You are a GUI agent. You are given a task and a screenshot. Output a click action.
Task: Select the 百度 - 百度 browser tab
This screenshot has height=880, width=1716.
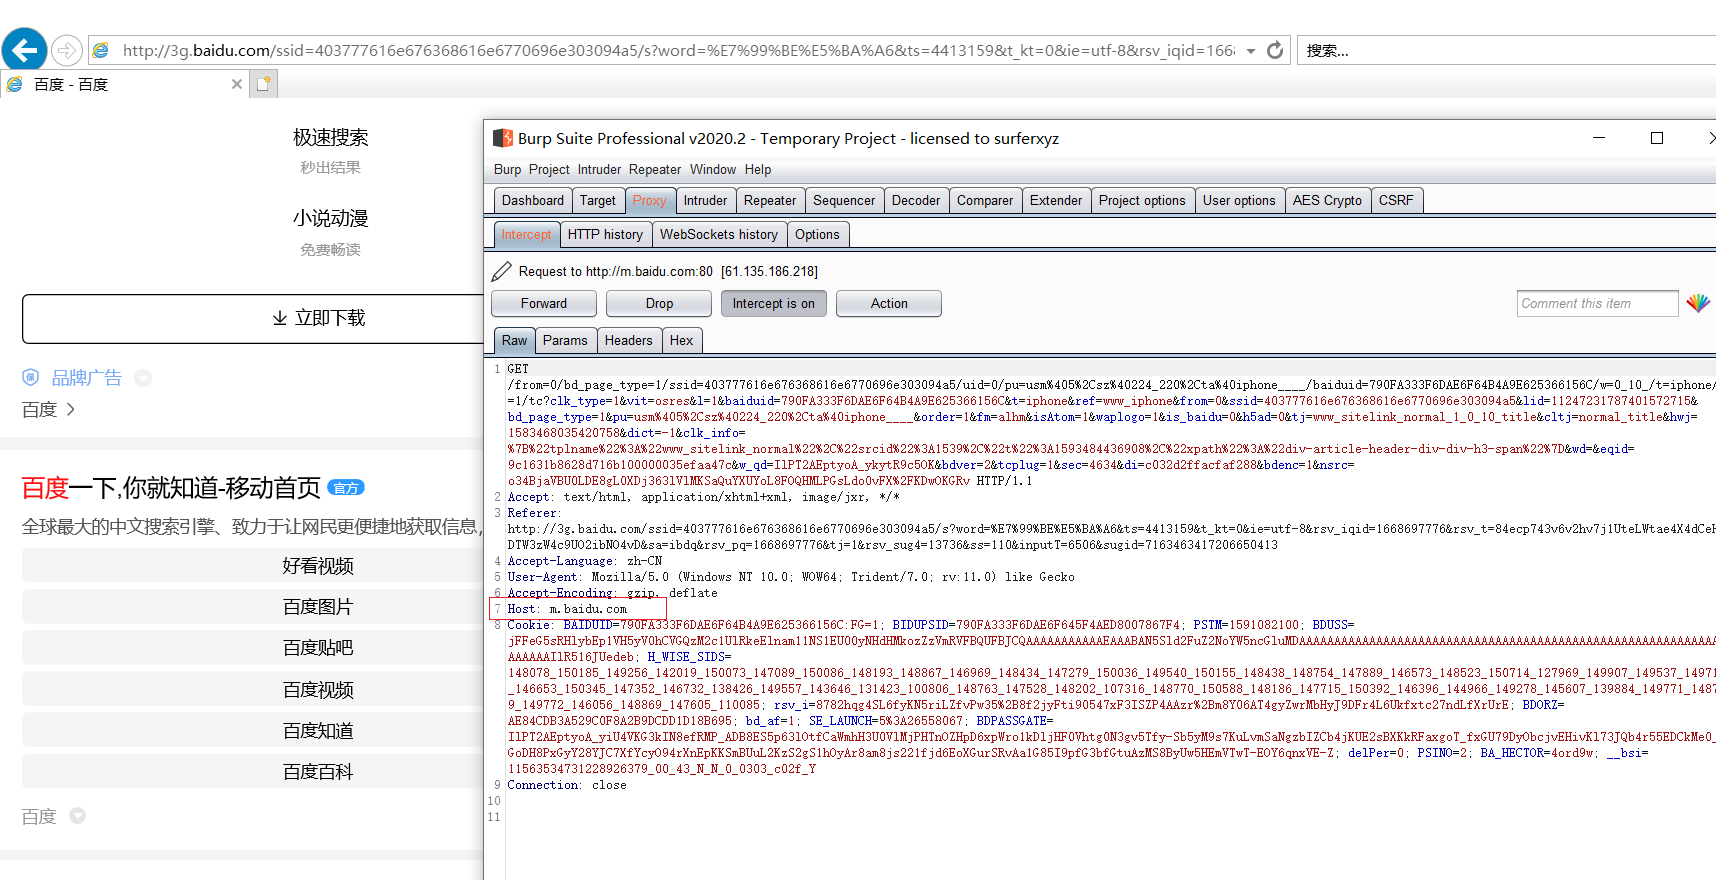click(124, 84)
